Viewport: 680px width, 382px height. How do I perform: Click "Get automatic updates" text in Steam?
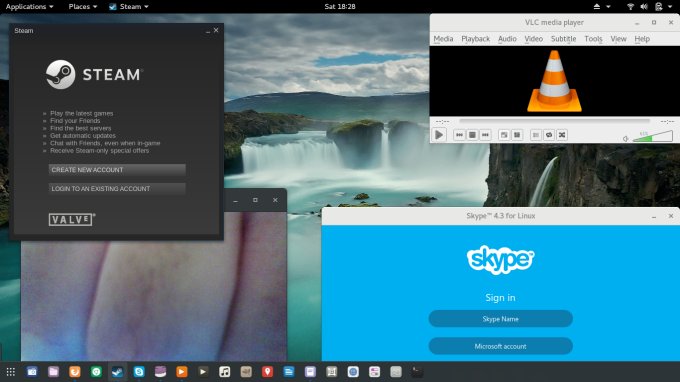(x=83, y=136)
